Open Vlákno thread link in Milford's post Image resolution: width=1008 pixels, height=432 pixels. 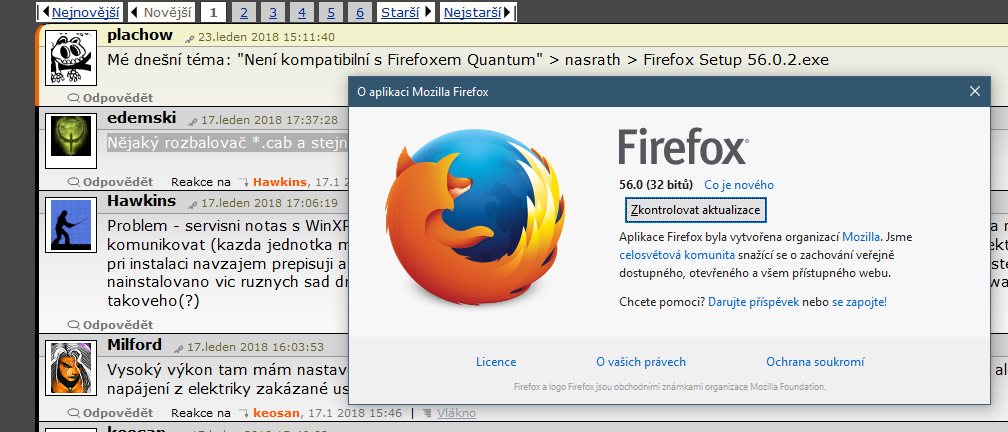pyautogui.click(x=456, y=413)
